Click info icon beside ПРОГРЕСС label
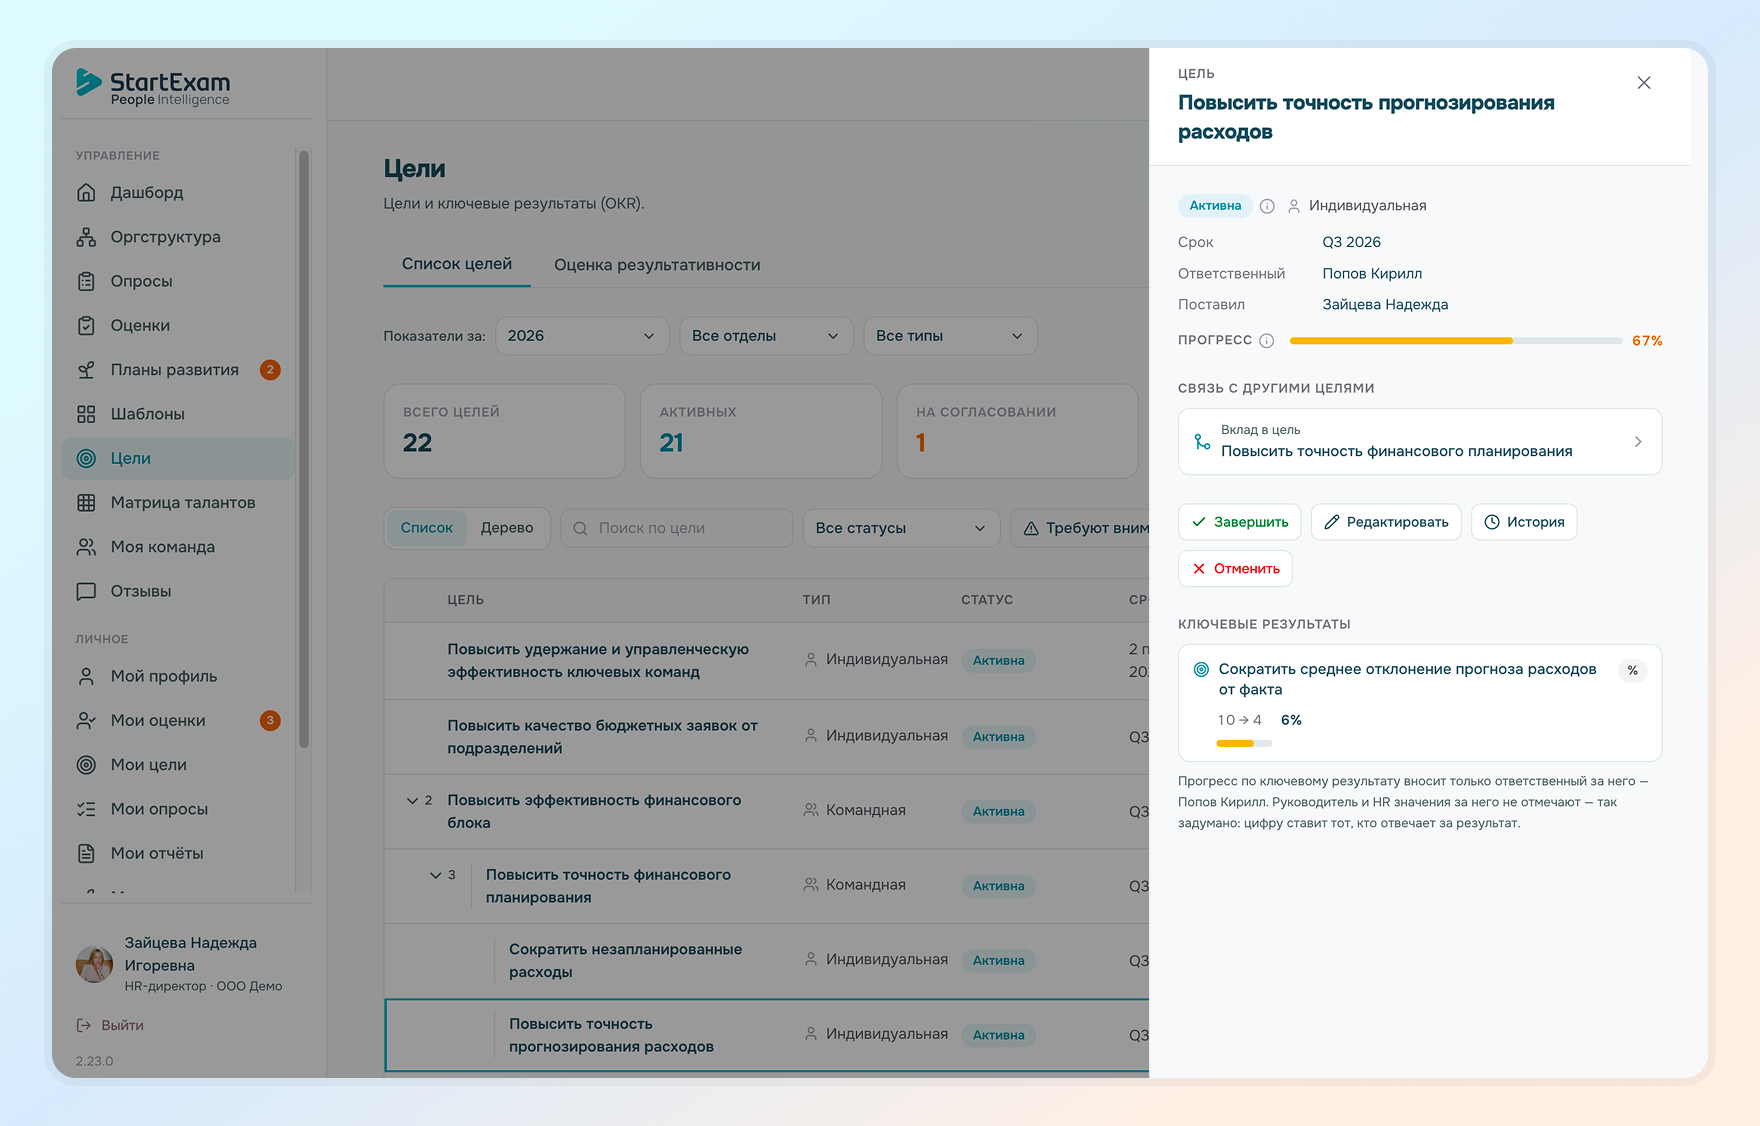 (x=1267, y=340)
